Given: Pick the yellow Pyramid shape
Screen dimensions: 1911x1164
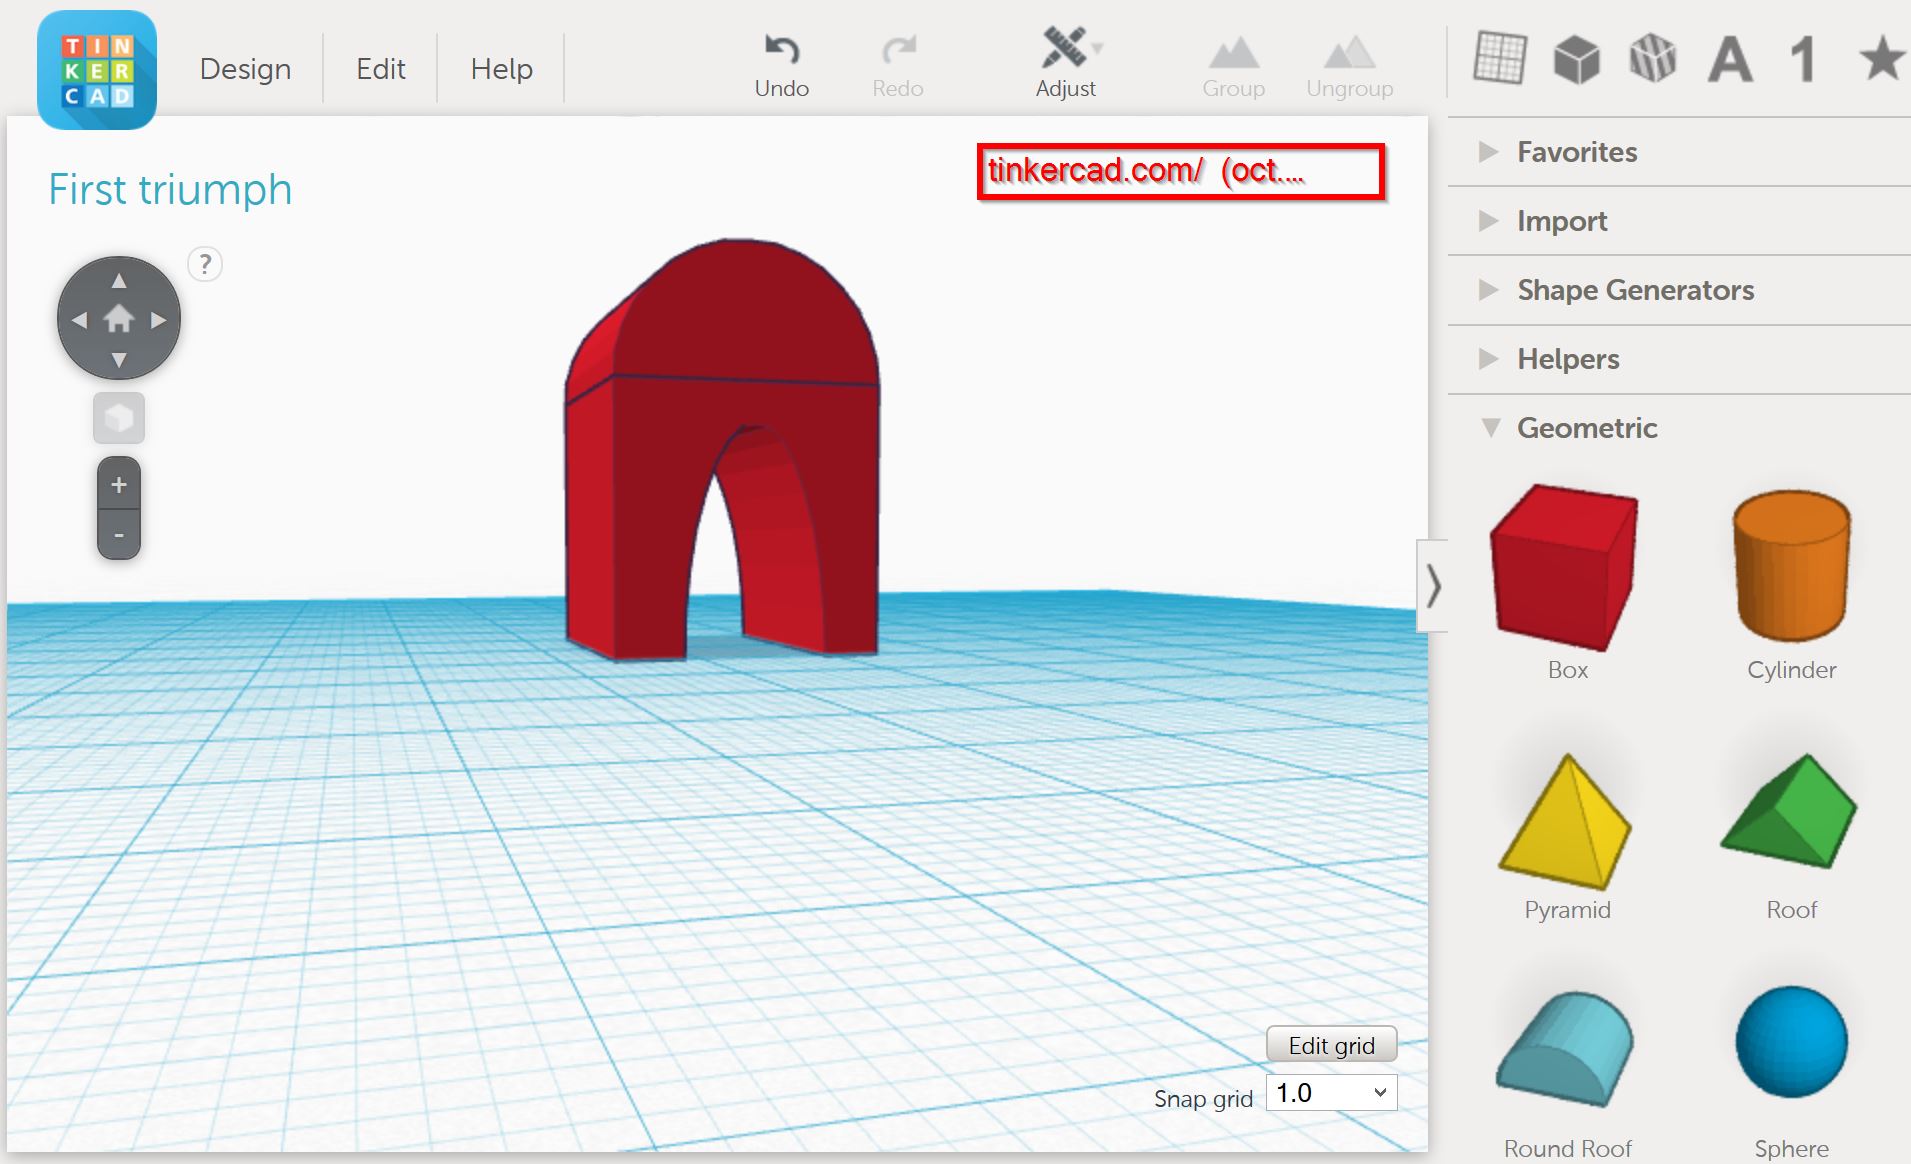Looking at the screenshot, I should click(1566, 822).
